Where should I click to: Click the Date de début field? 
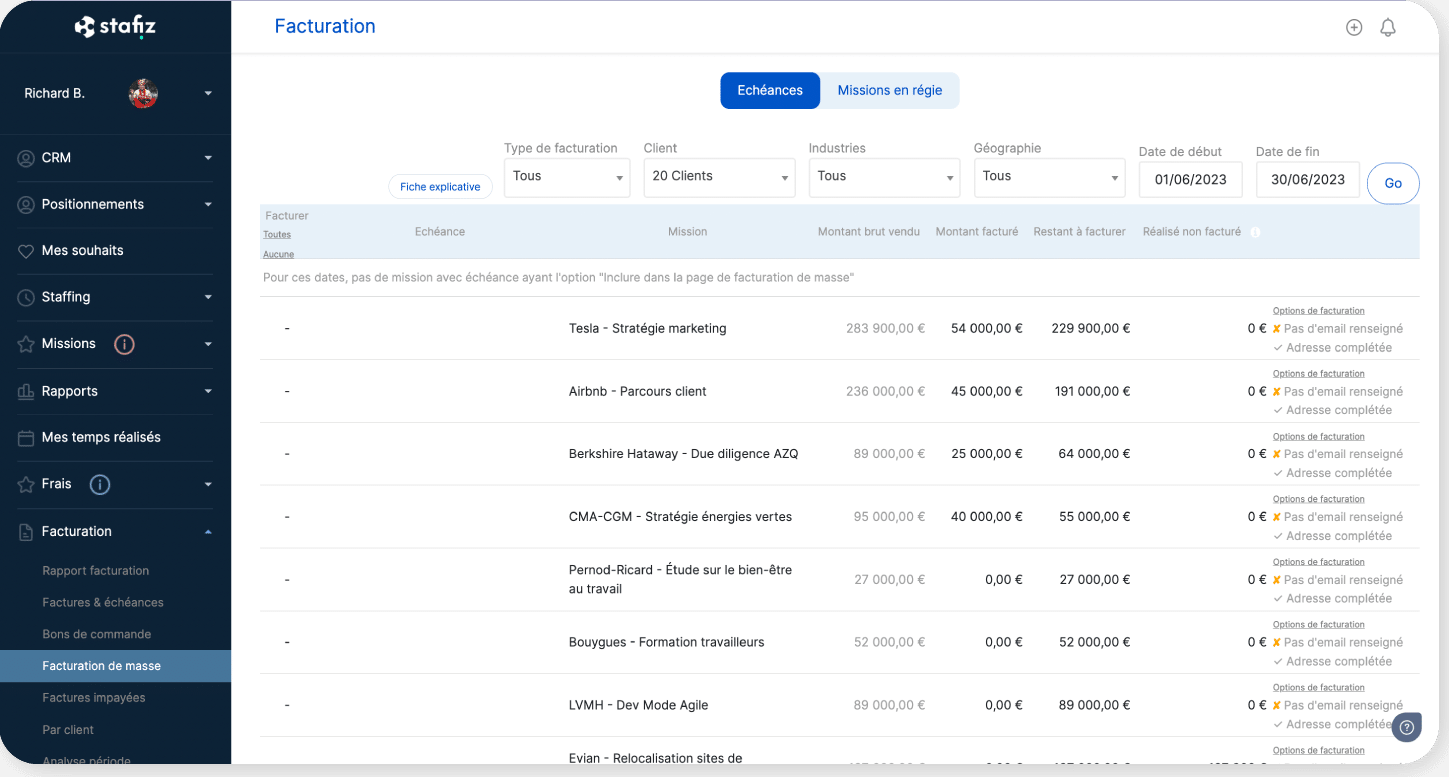point(1190,180)
